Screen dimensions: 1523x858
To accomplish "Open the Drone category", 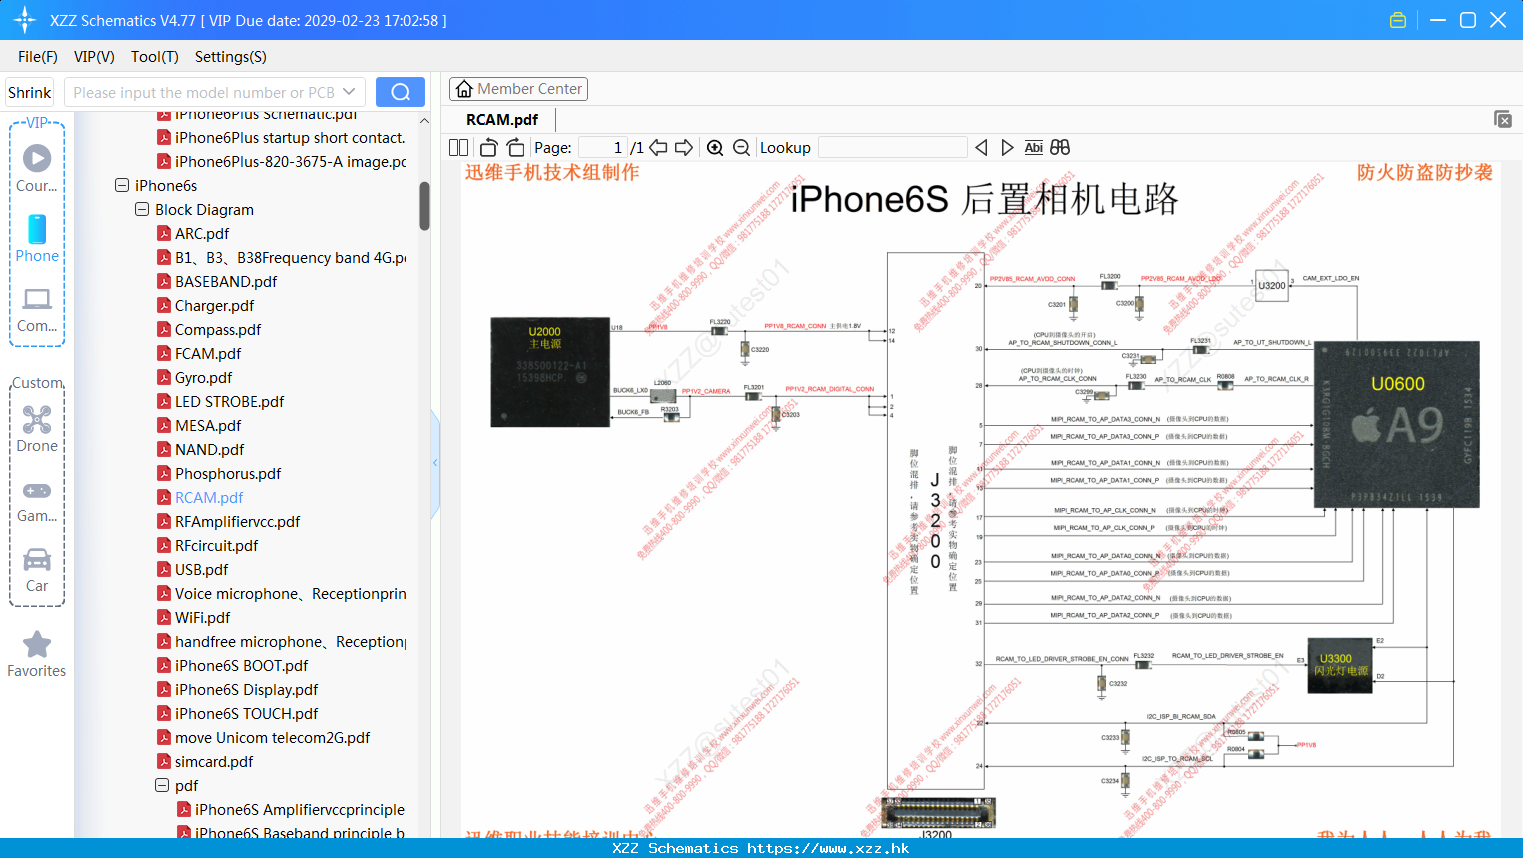I will (x=37, y=428).
